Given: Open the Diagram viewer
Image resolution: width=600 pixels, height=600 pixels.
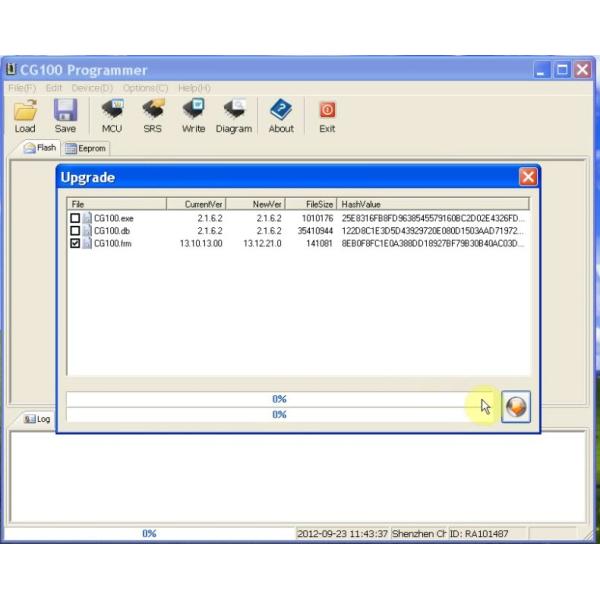Looking at the screenshot, I should click(234, 110).
